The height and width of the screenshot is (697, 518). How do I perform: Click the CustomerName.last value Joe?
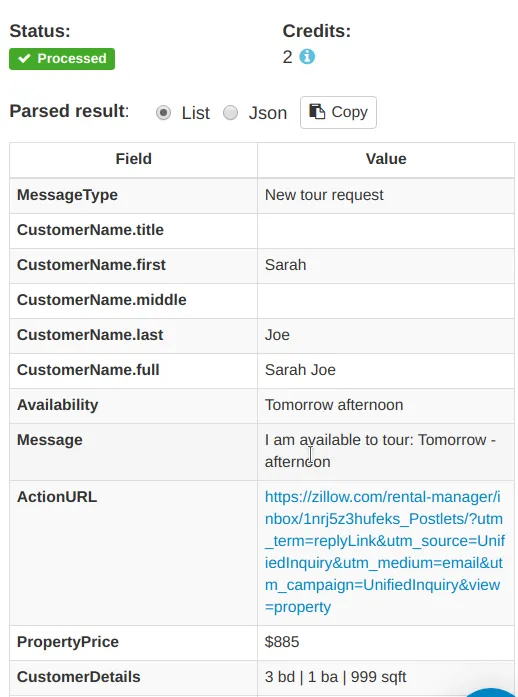click(277, 335)
